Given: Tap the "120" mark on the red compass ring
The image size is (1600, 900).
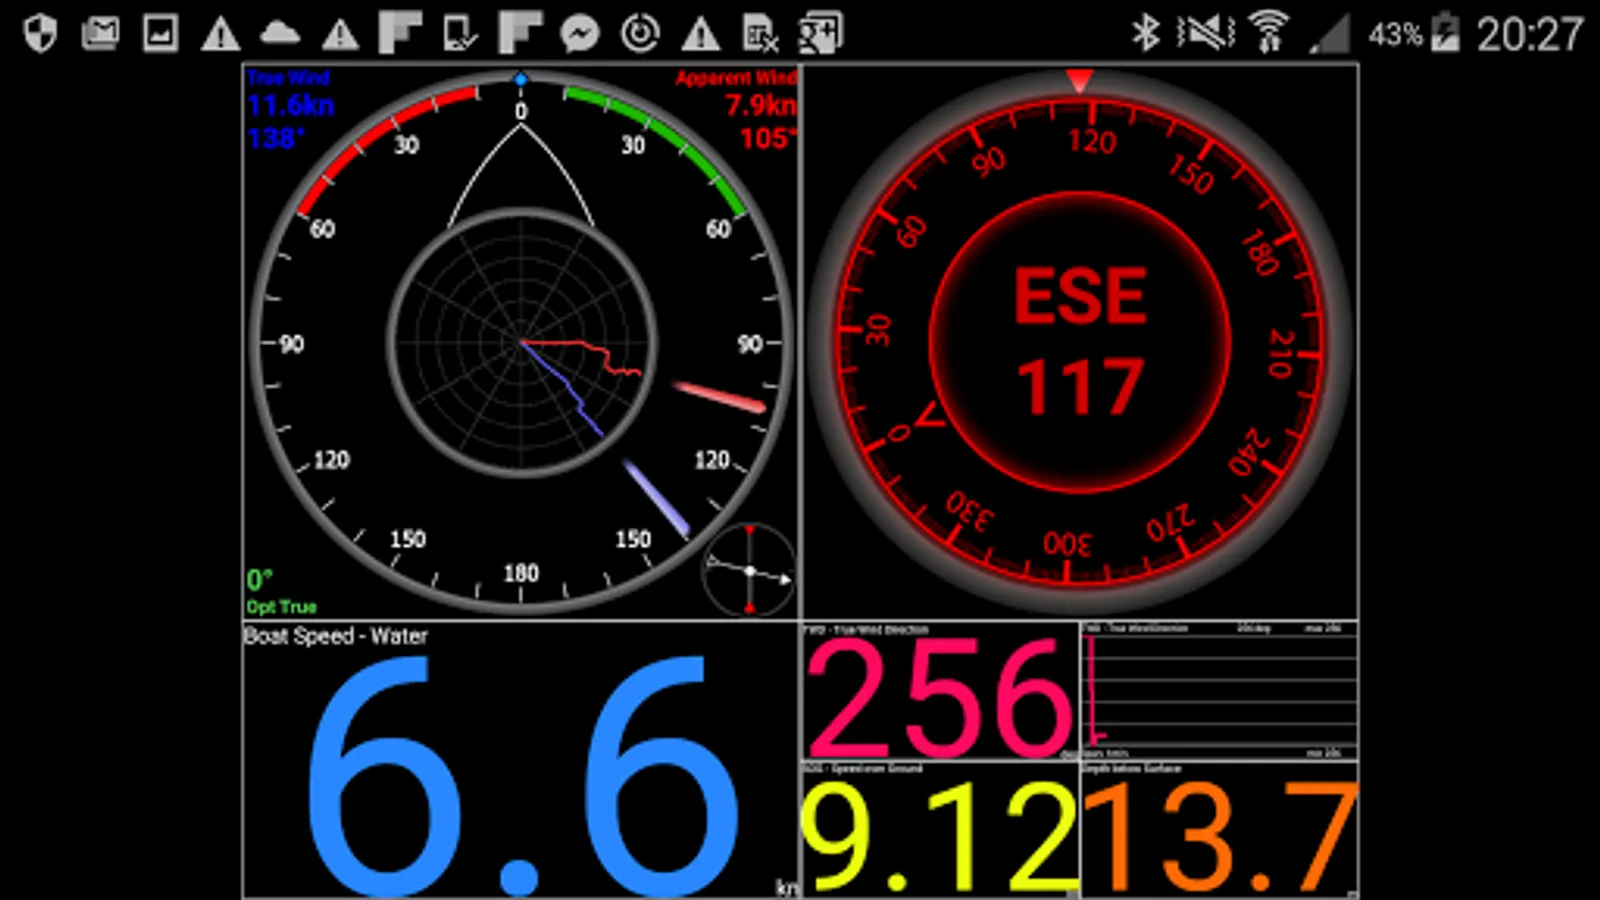Looking at the screenshot, I should point(1091,141).
